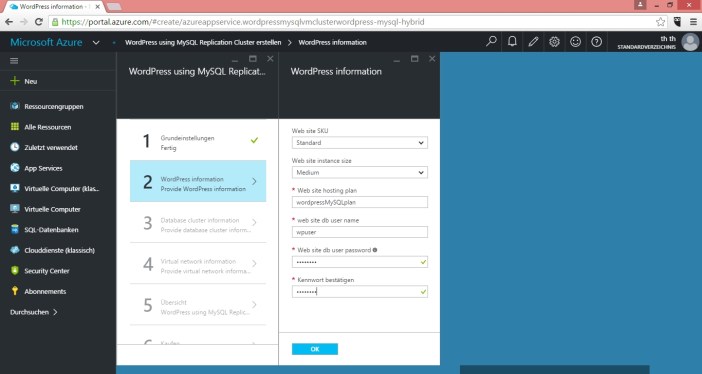This screenshot has height=374, width=702.
Task: Open the Azure portal search icon
Action: pos(491,42)
